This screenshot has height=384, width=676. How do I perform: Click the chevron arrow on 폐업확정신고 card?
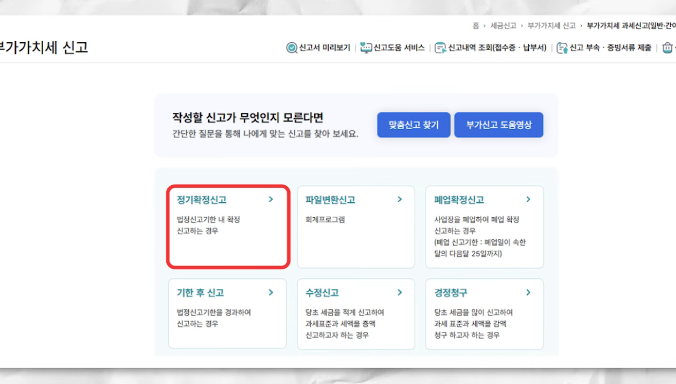point(528,199)
